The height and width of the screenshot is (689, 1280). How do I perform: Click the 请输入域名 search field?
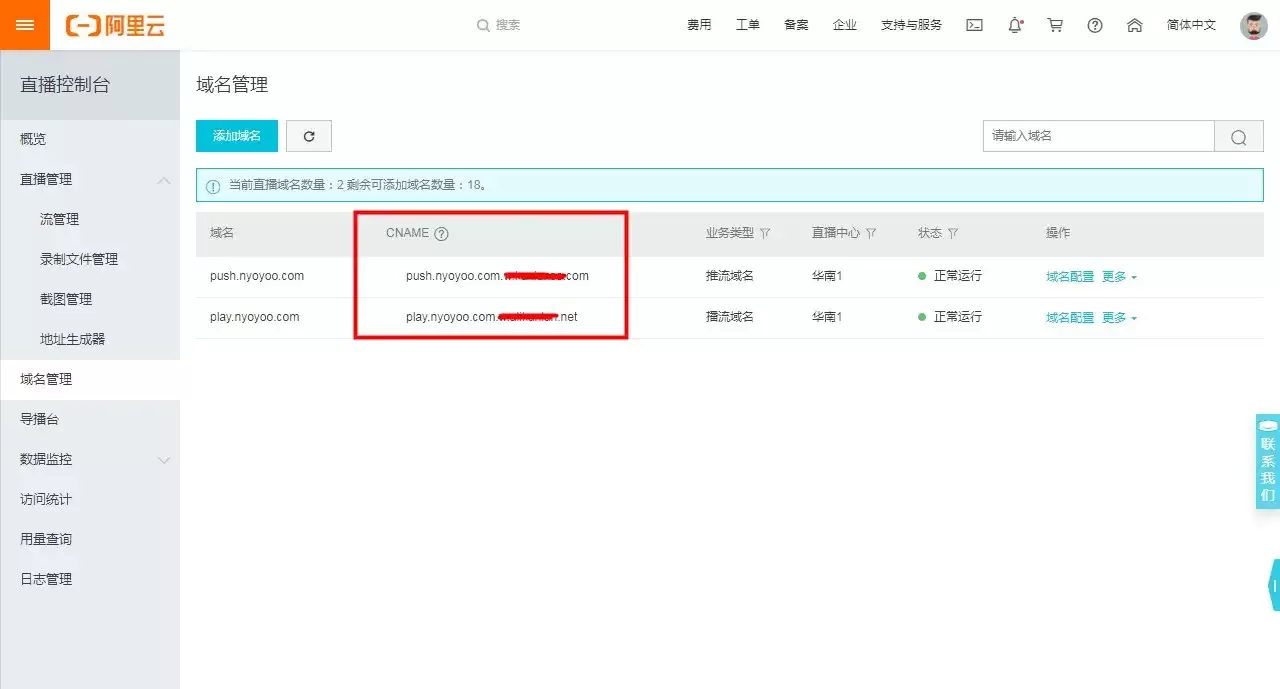click(1098, 136)
